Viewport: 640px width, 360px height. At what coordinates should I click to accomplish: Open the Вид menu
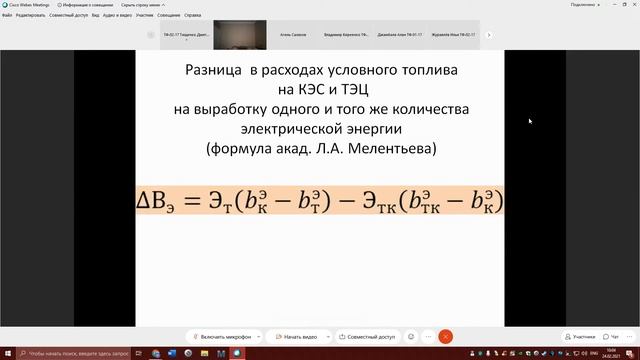[95, 15]
